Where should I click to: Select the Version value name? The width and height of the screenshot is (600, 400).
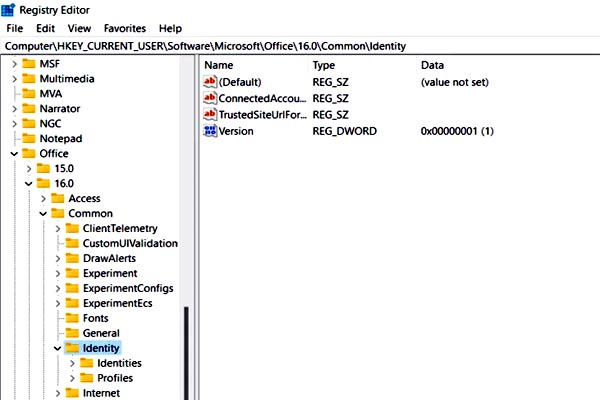236,131
